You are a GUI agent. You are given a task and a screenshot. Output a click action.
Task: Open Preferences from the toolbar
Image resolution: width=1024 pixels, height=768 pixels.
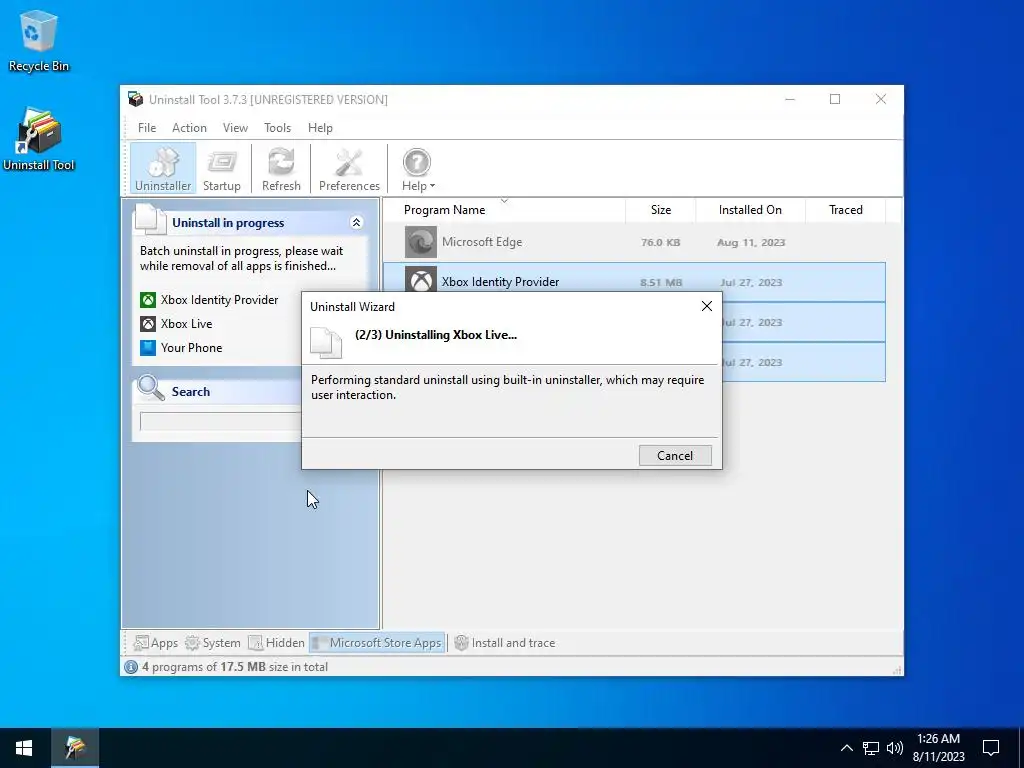[349, 168]
